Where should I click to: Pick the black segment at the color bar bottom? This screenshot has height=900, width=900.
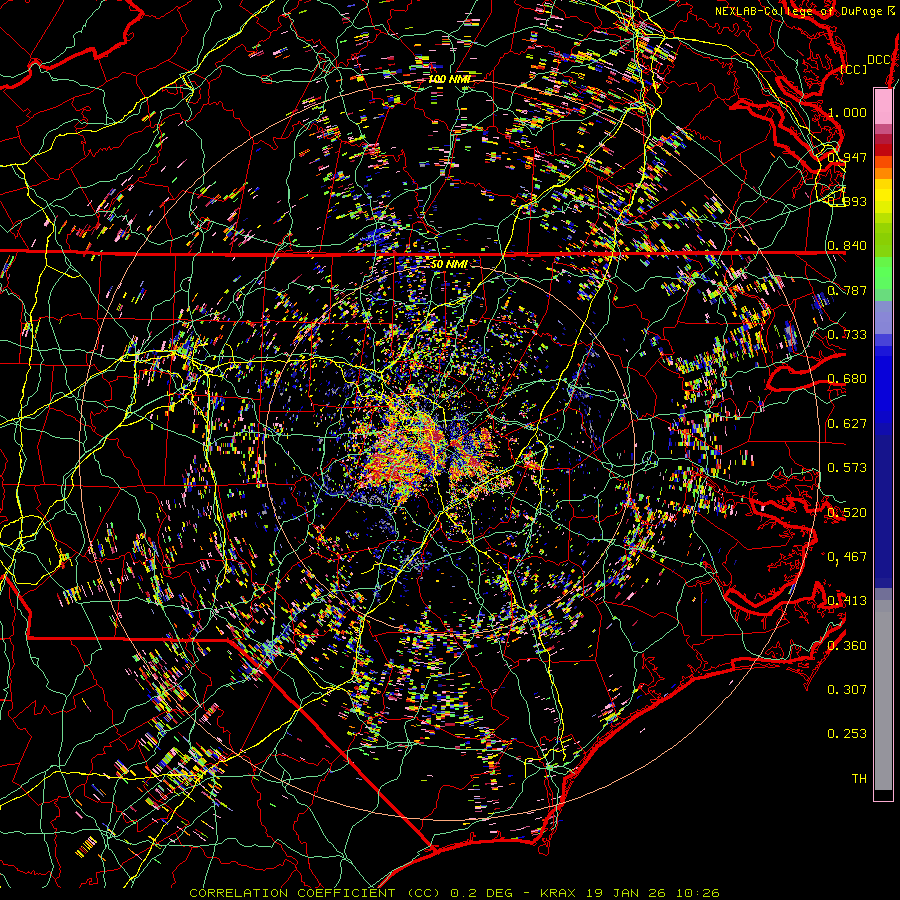tap(883, 794)
